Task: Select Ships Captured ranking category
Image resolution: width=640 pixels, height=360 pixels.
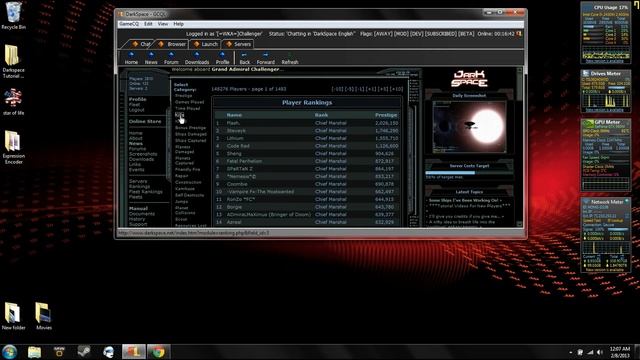Action: click(190, 140)
